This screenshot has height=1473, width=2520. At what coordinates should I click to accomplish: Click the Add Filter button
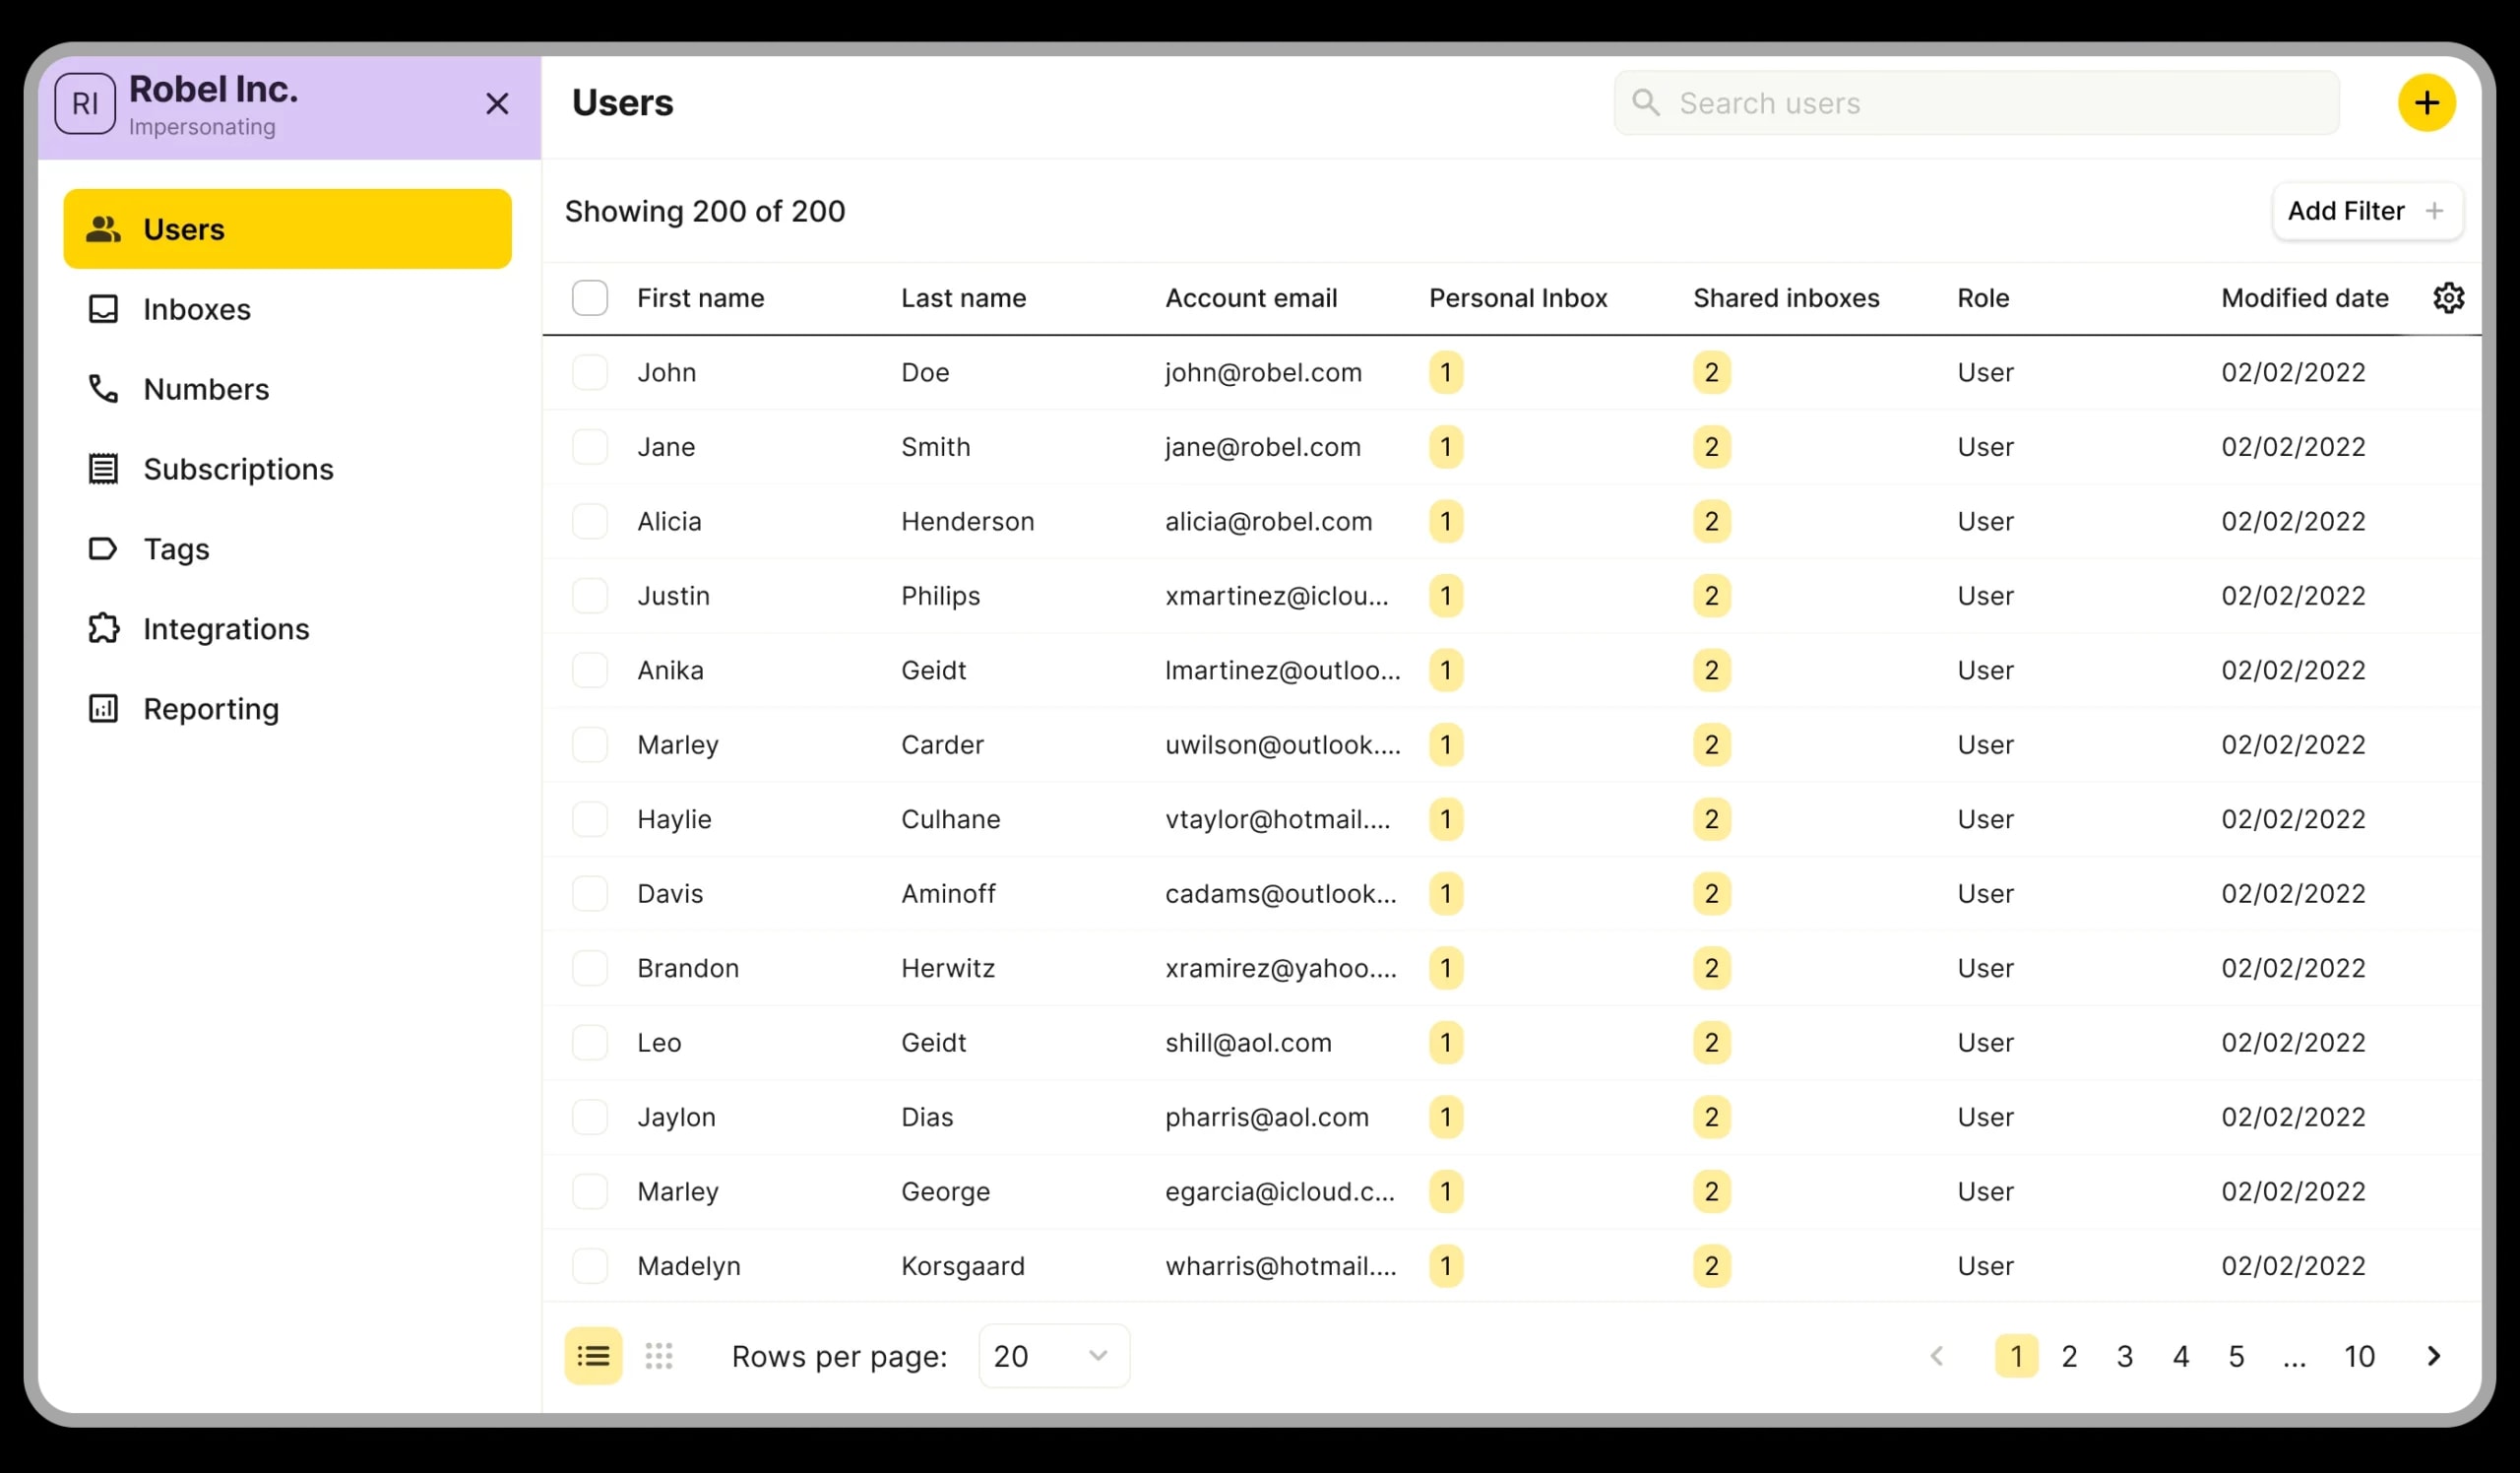point(2367,211)
